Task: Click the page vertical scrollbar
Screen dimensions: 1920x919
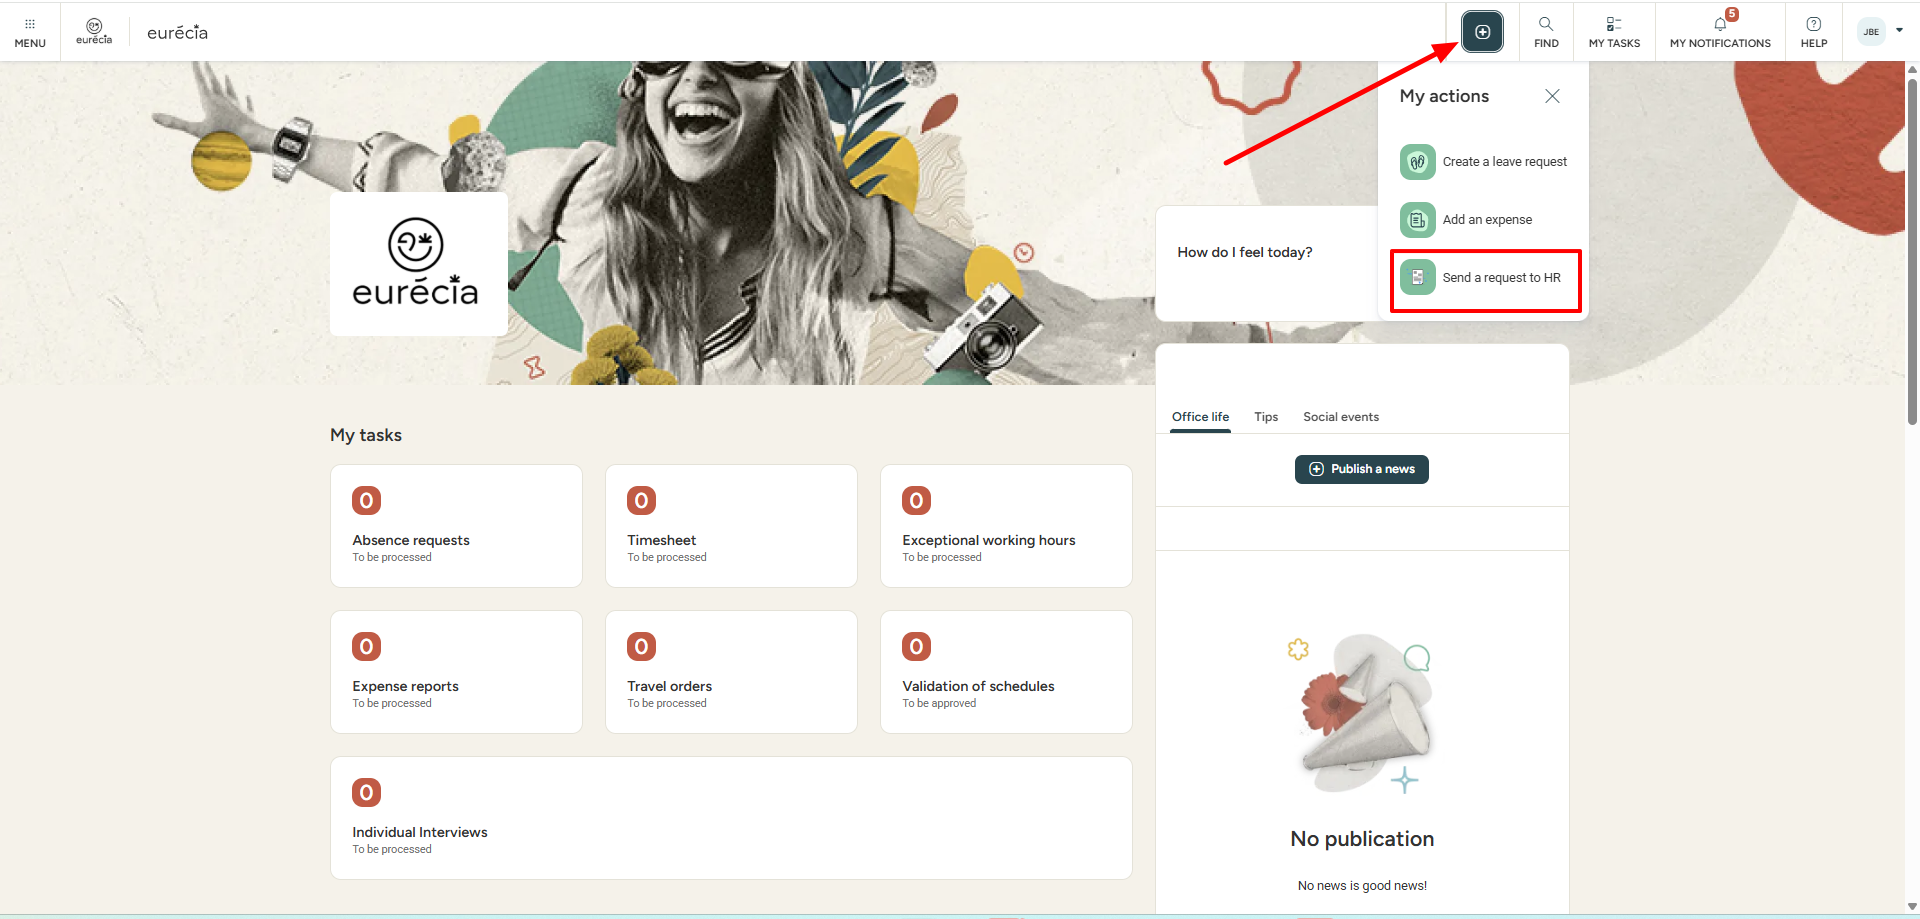Action: pos(1912,250)
